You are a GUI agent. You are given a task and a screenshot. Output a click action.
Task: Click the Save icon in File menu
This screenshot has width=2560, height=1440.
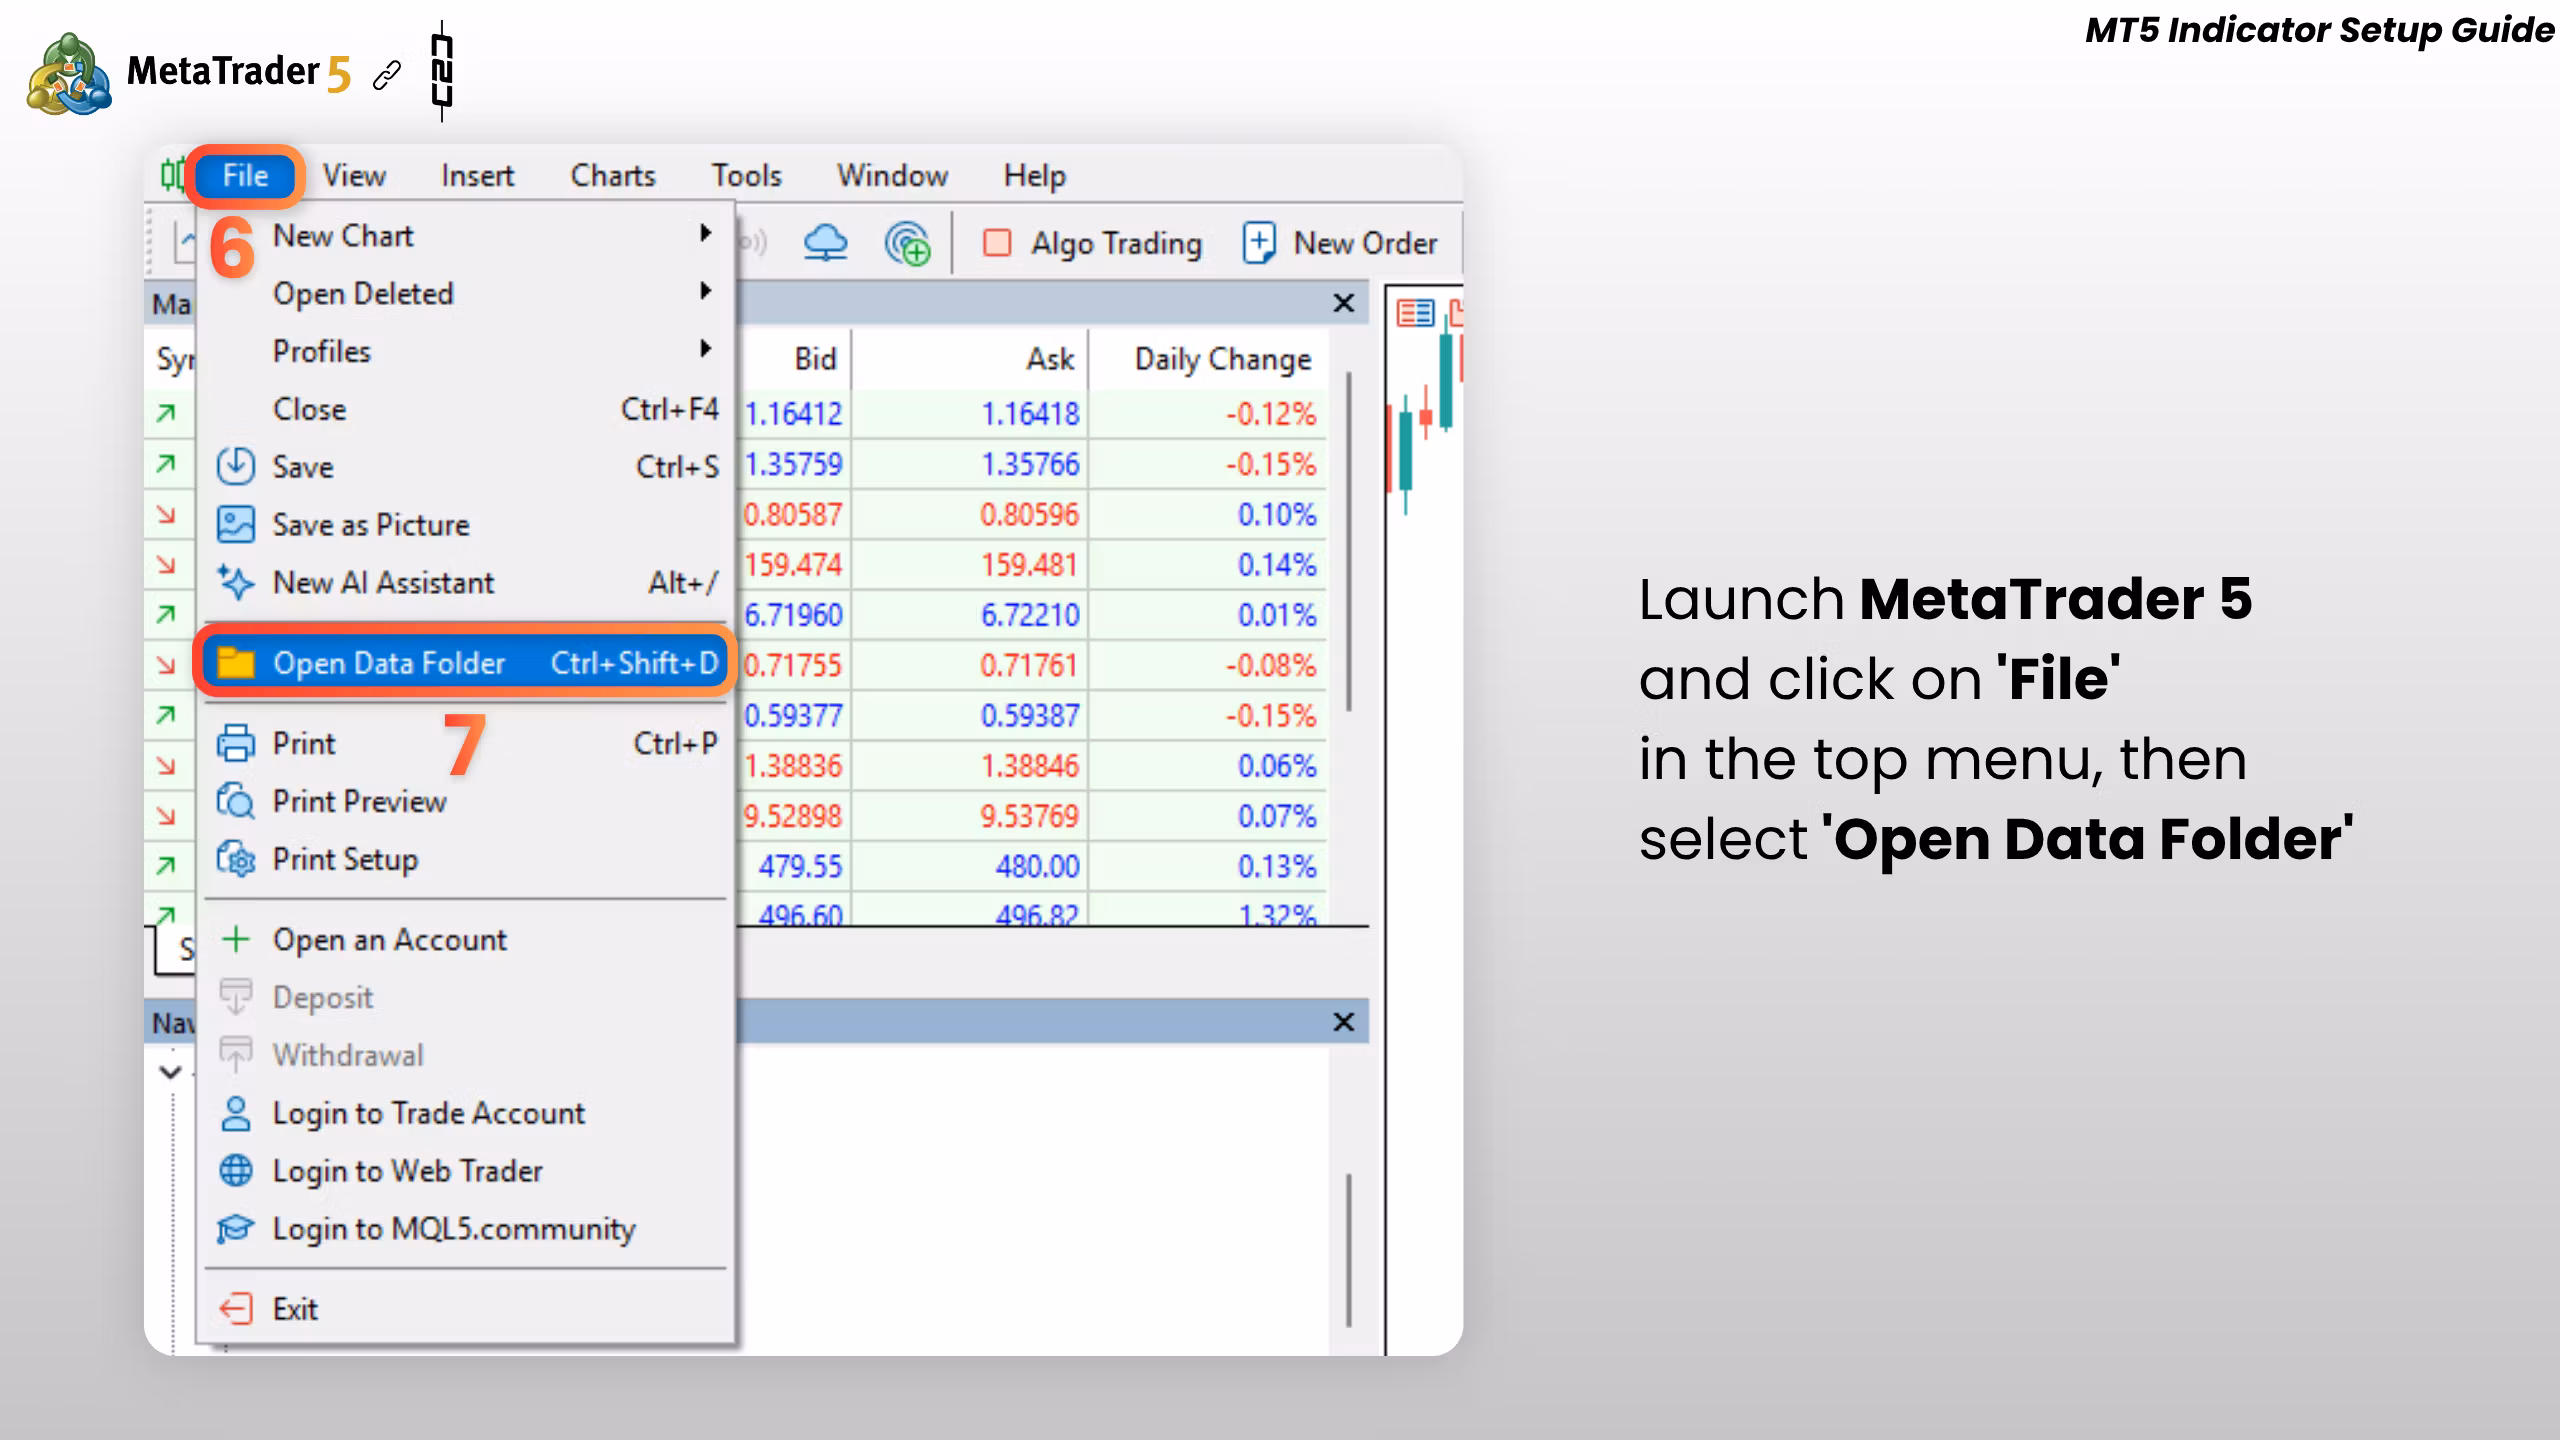click(236, 467)
